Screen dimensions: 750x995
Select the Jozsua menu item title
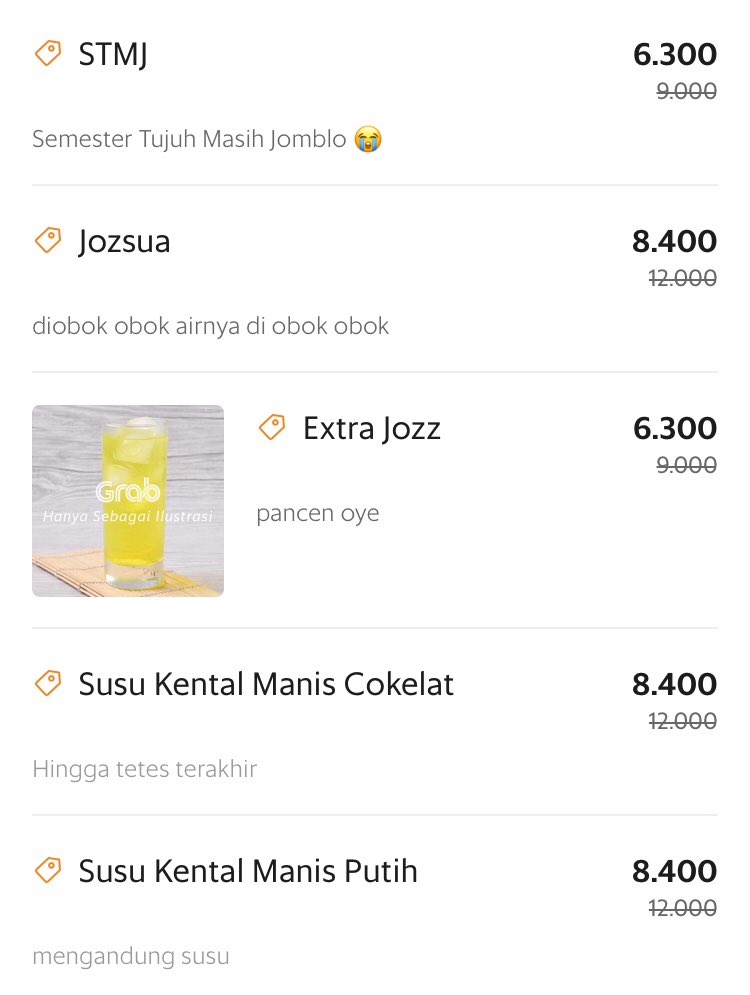pos(124,242)
